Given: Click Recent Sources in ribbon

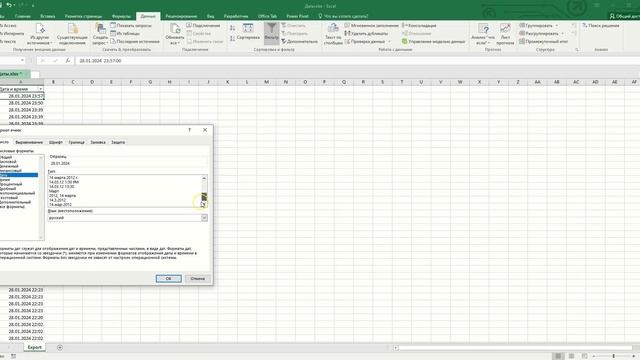Looking at the screenshot, I should point(135,41).
